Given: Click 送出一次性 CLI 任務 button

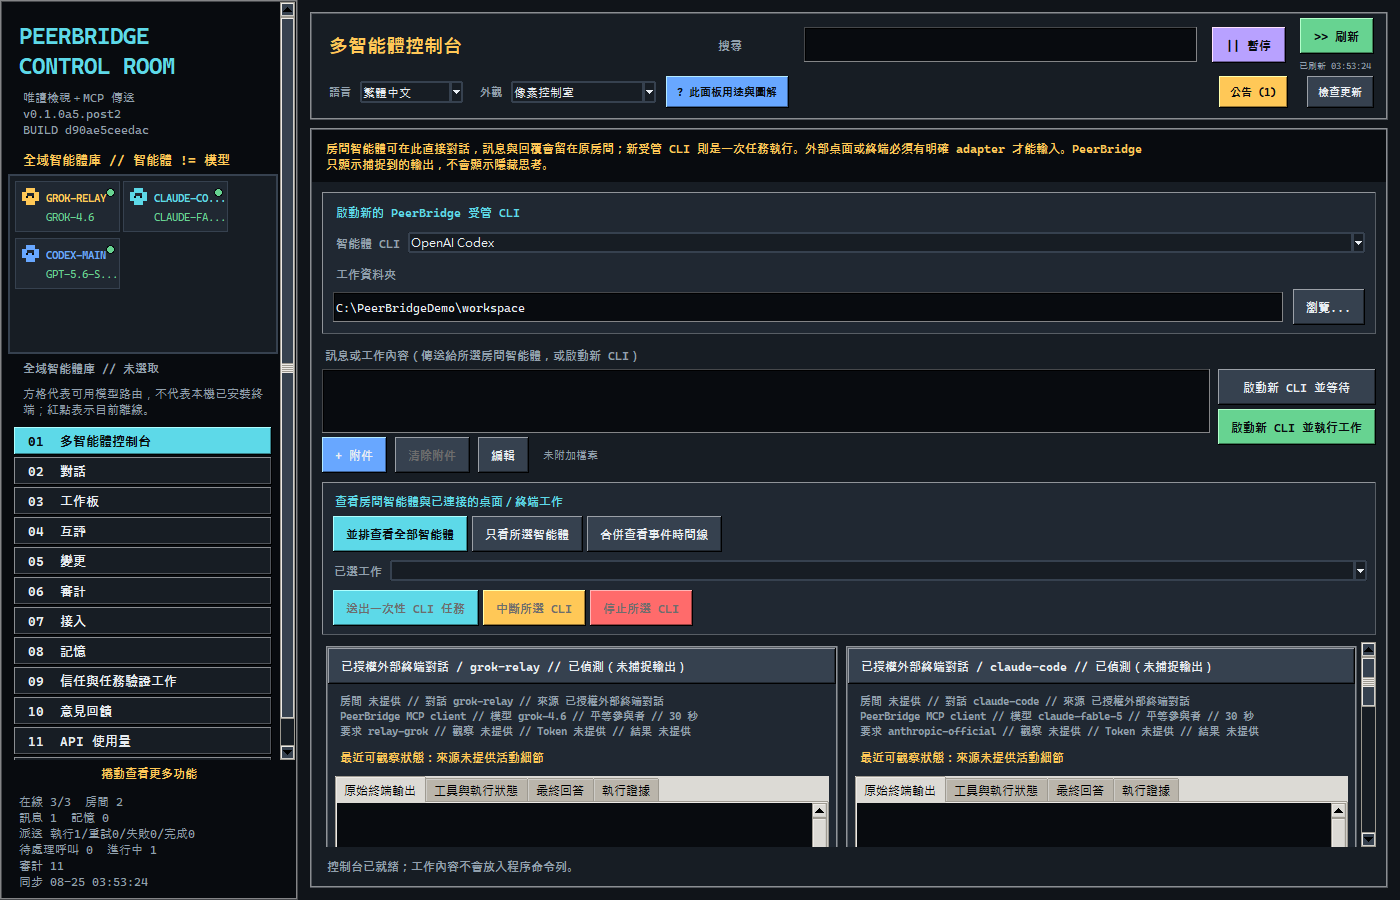Looking at the screenshot, I should [405, 608].
